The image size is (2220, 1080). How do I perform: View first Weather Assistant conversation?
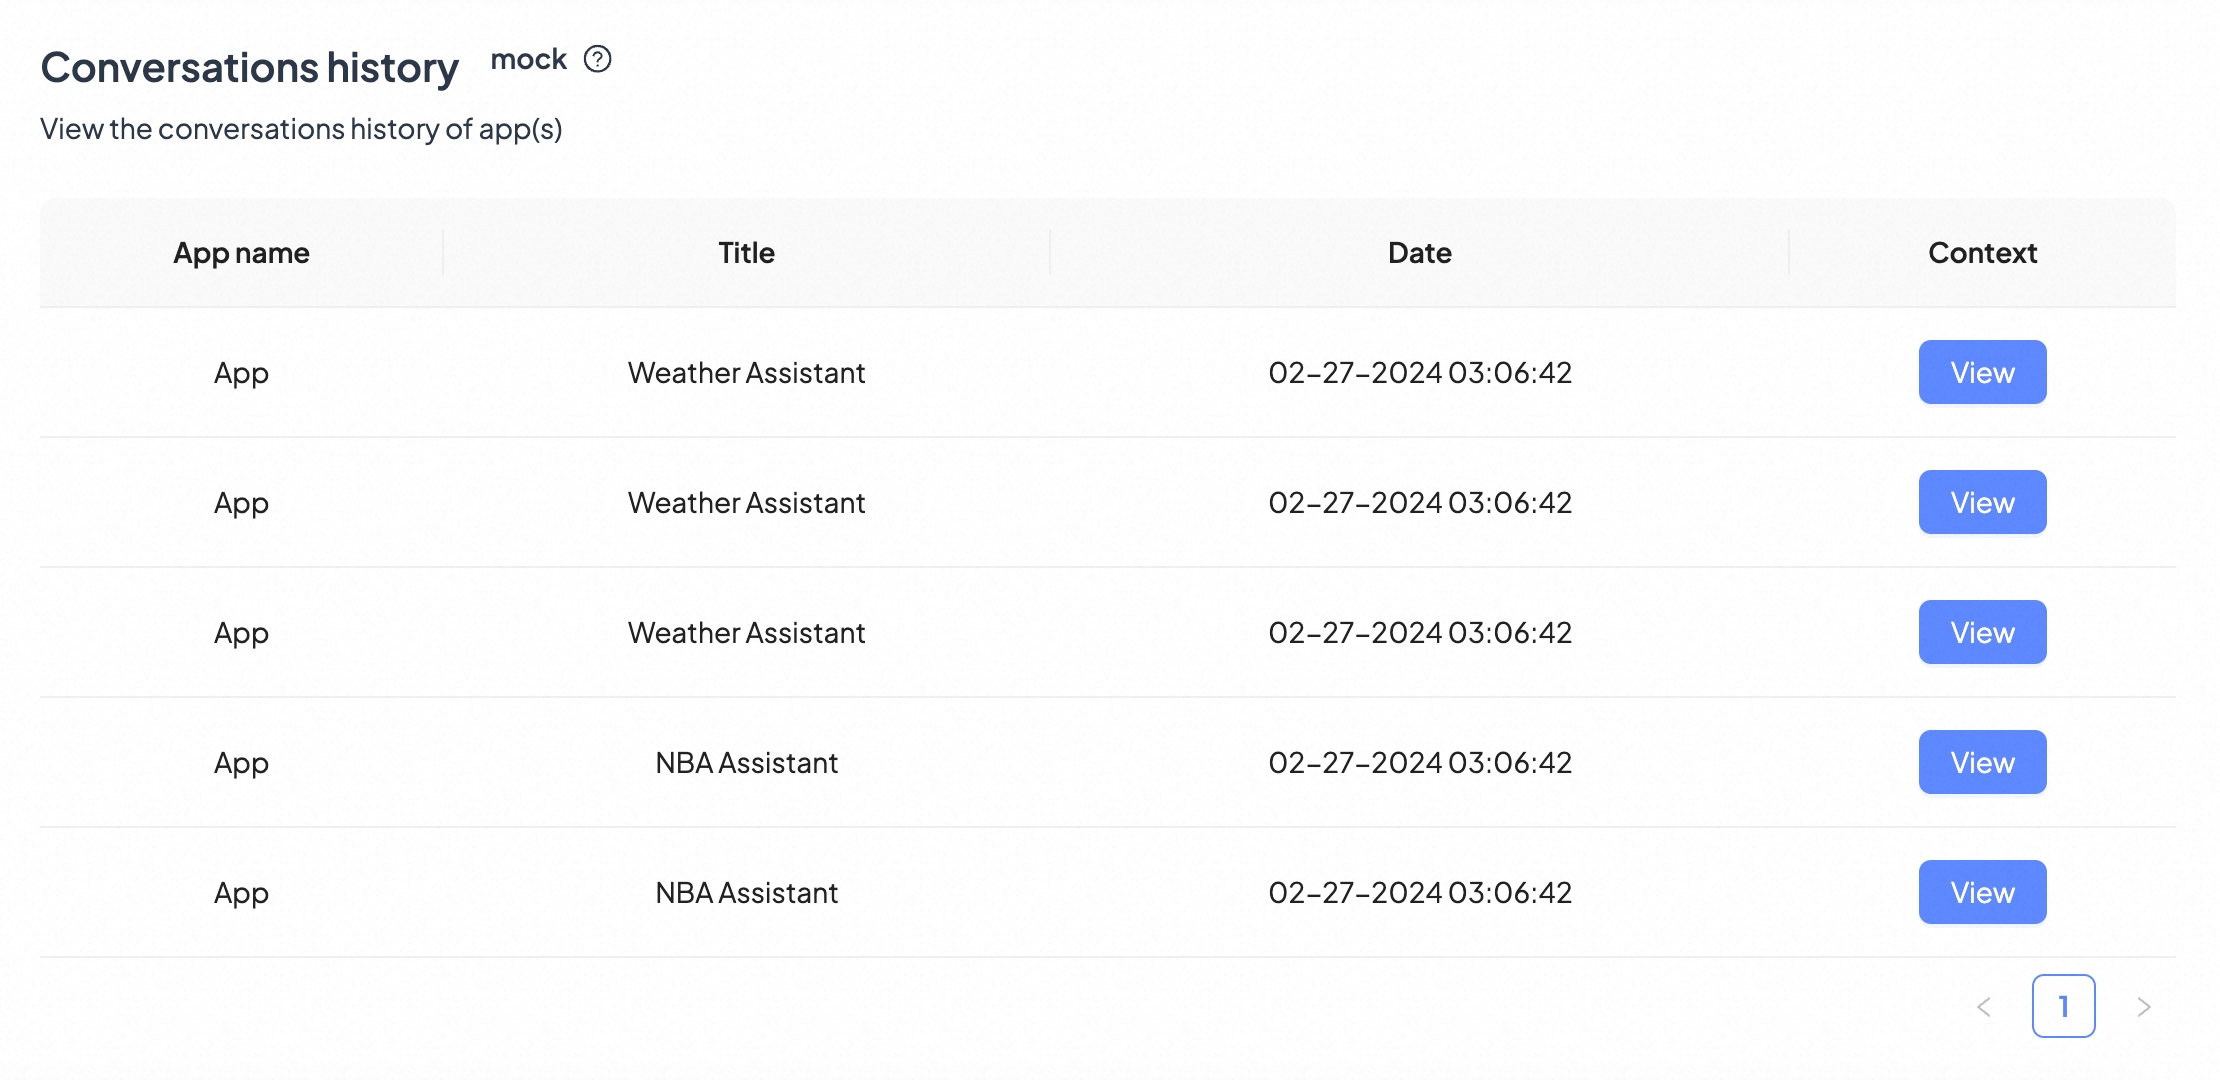click(x=1981, y=372)
